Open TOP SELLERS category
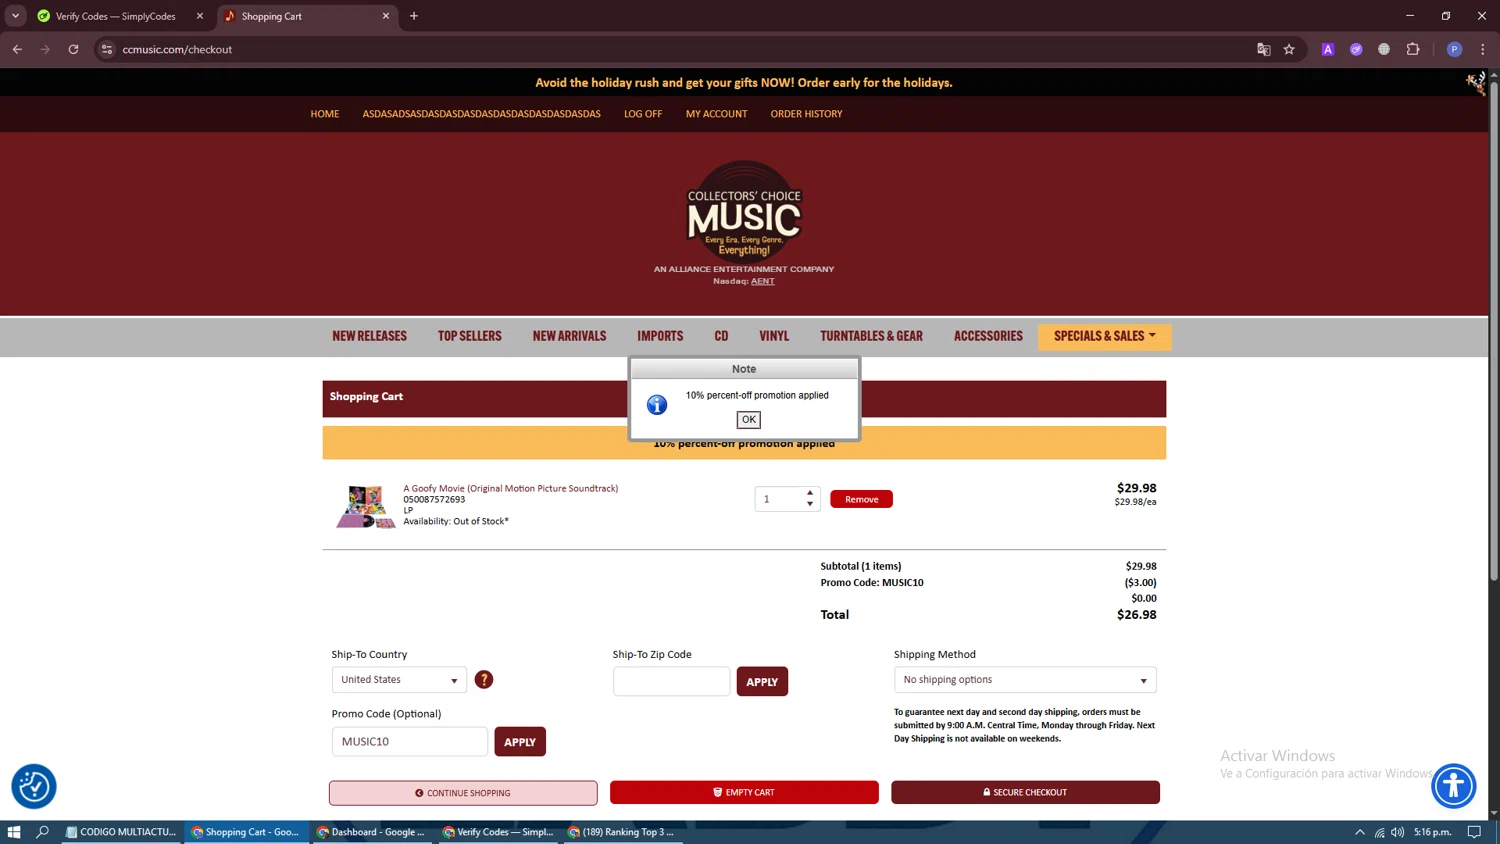The image size is (1500, 844). 469,336
